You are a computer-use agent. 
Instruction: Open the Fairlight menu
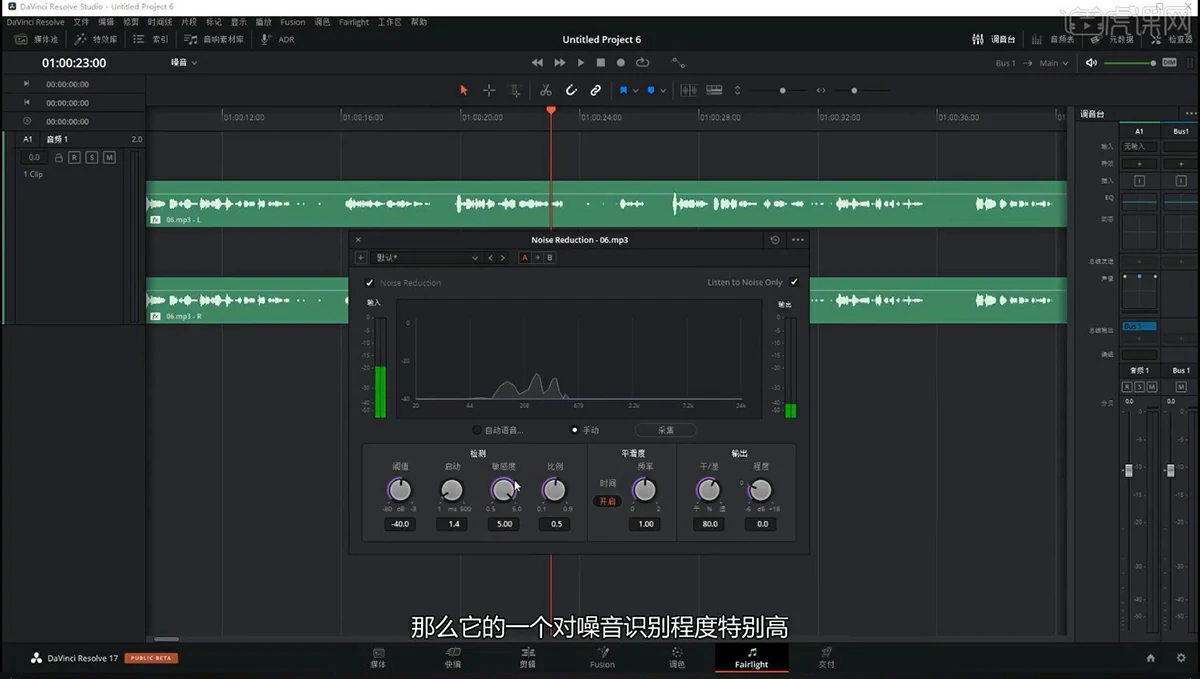coord(354,21)
